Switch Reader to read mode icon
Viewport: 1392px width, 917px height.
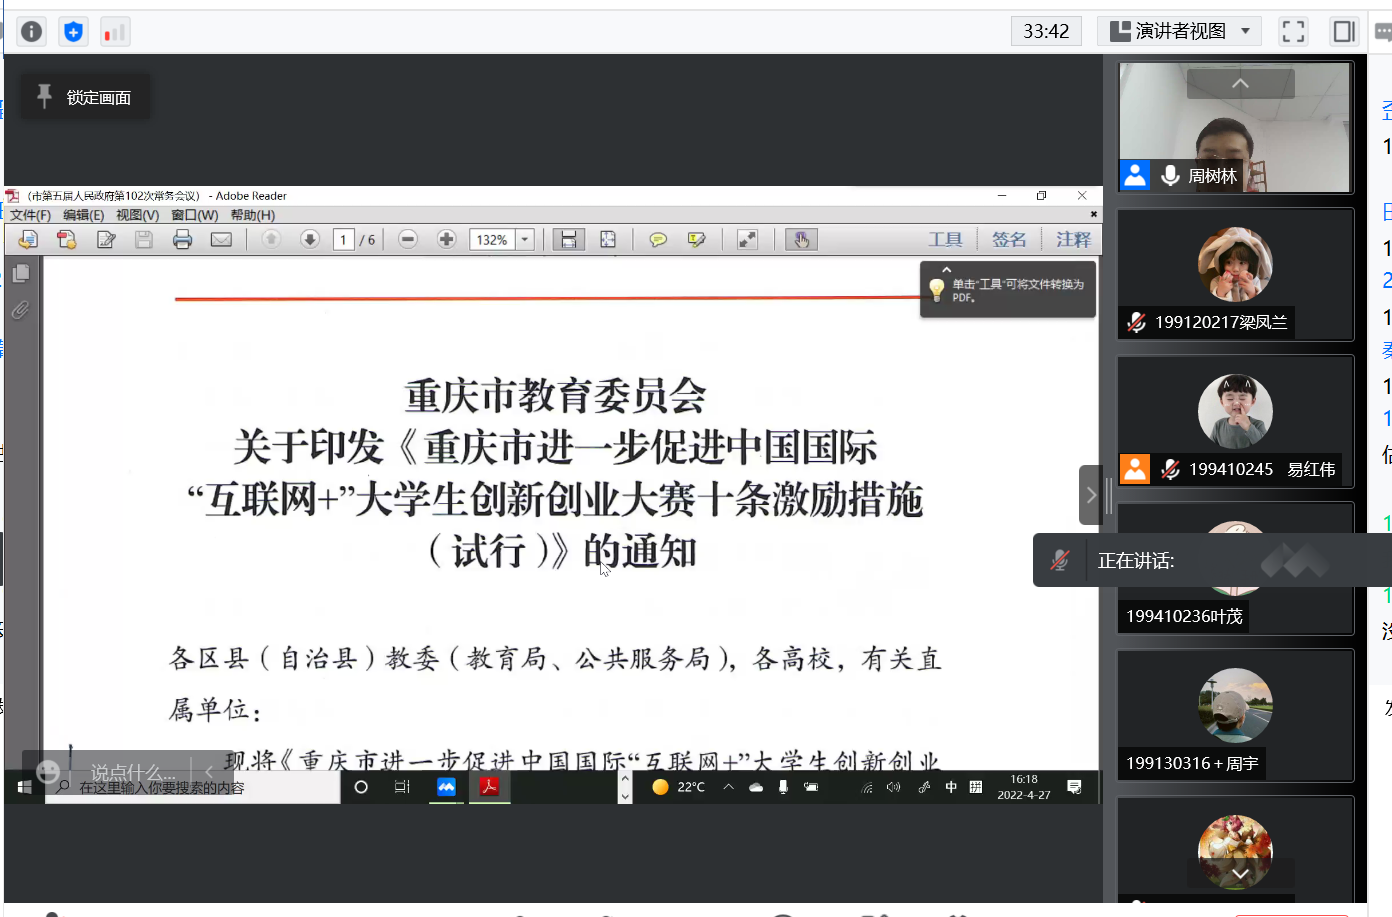(747, 239)
